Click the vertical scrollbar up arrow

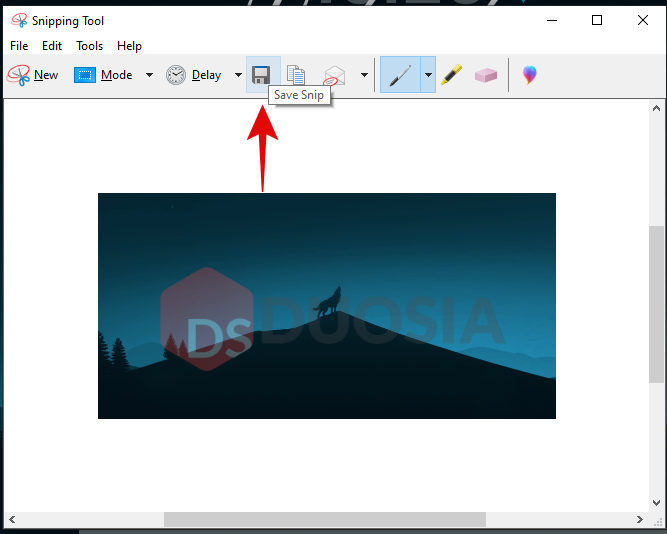click(656, 109)
